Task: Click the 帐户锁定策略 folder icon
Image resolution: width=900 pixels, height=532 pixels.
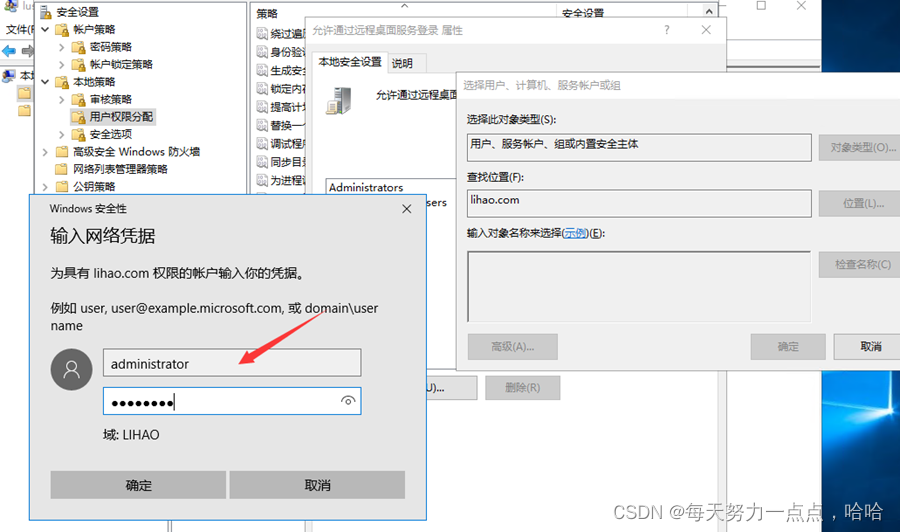Action: pyautogui.click(x=79, y=64)
